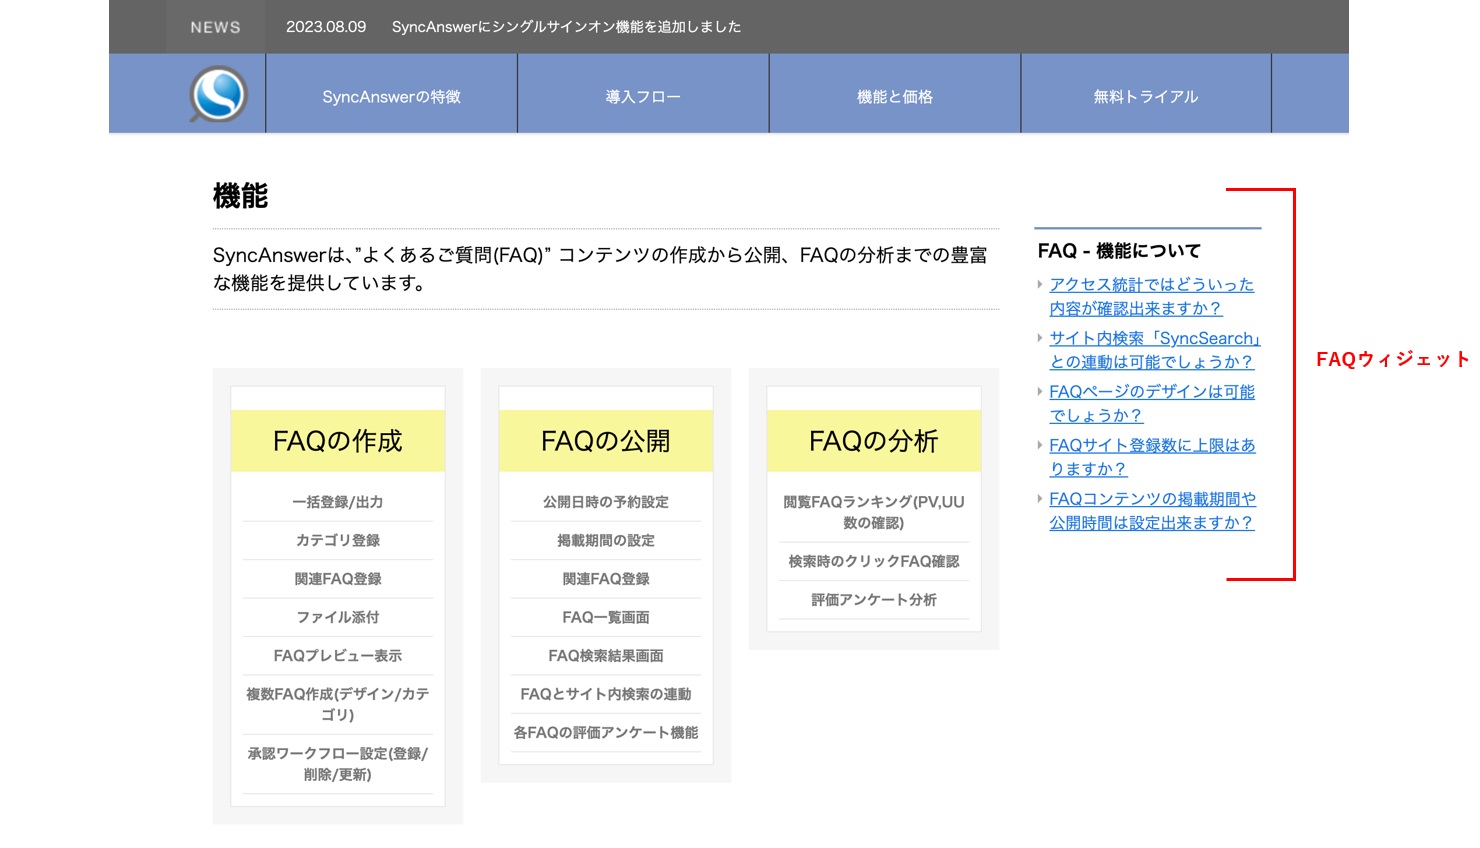
Task: Select 検索時のクリックFAQ確認 item
Action: [874, 562]
